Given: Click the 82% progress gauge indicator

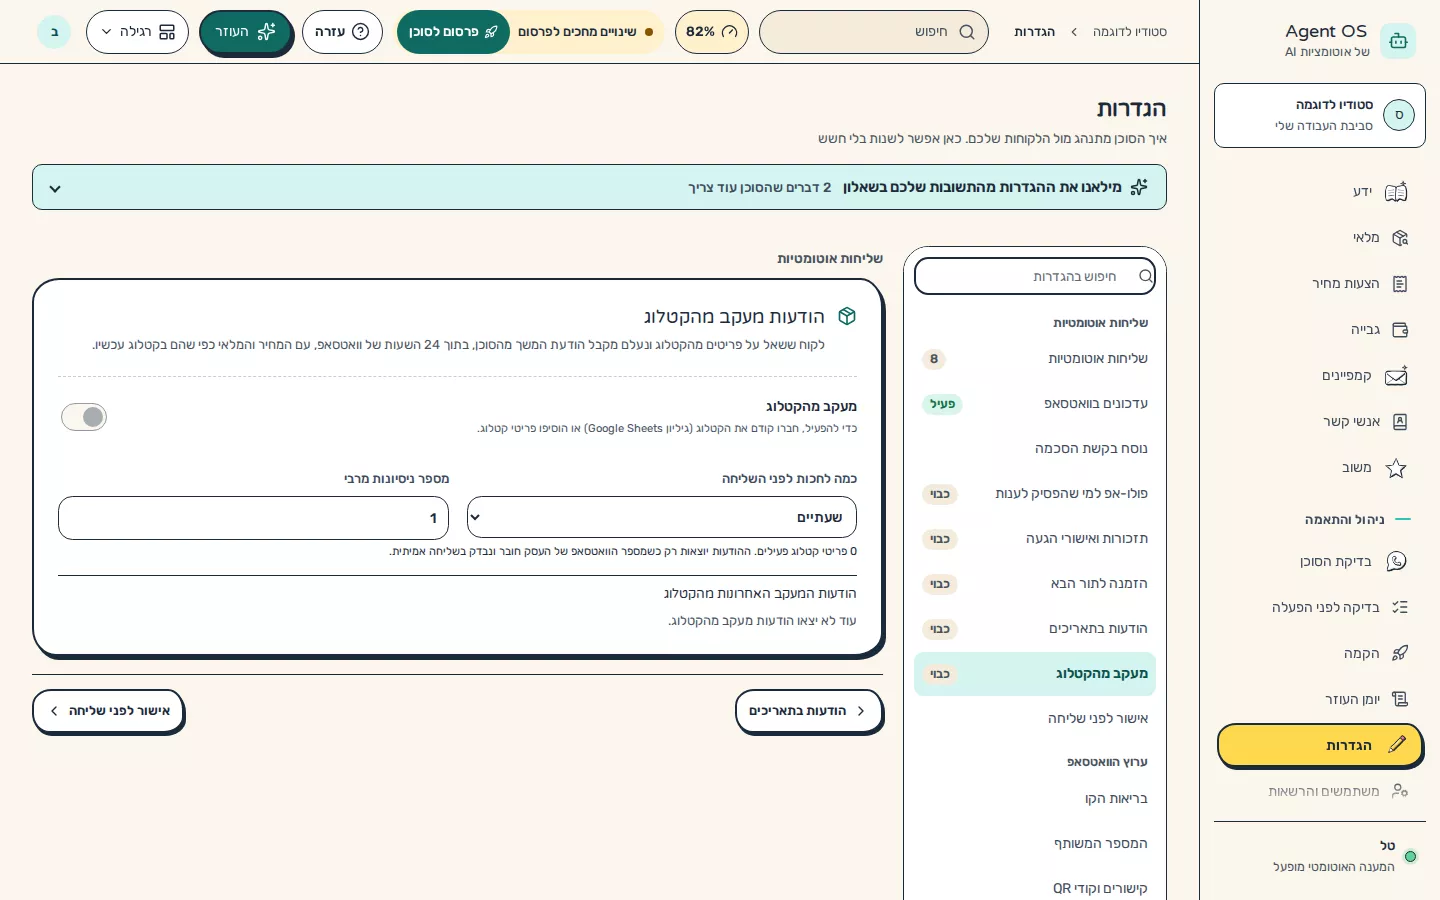Looking at the screenshot, I should 711,32.
